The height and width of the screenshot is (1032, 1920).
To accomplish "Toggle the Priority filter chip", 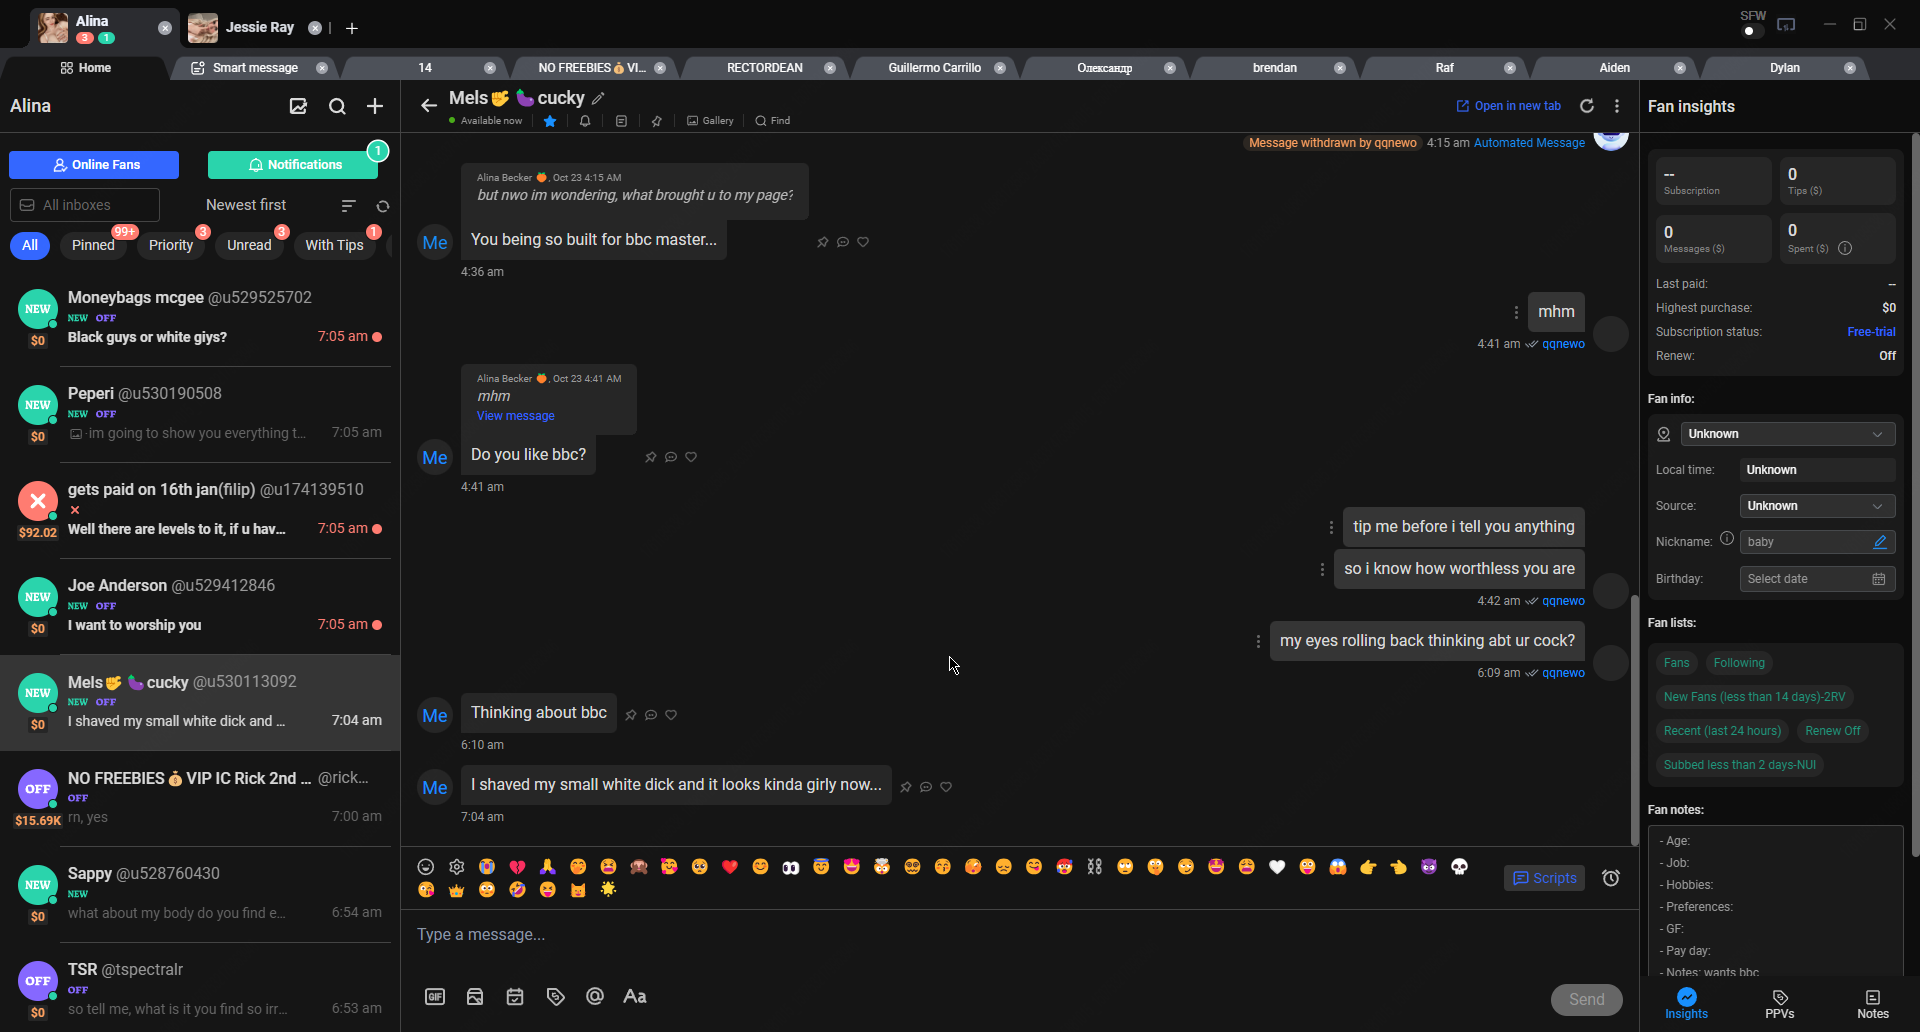I will coord(171,245).
